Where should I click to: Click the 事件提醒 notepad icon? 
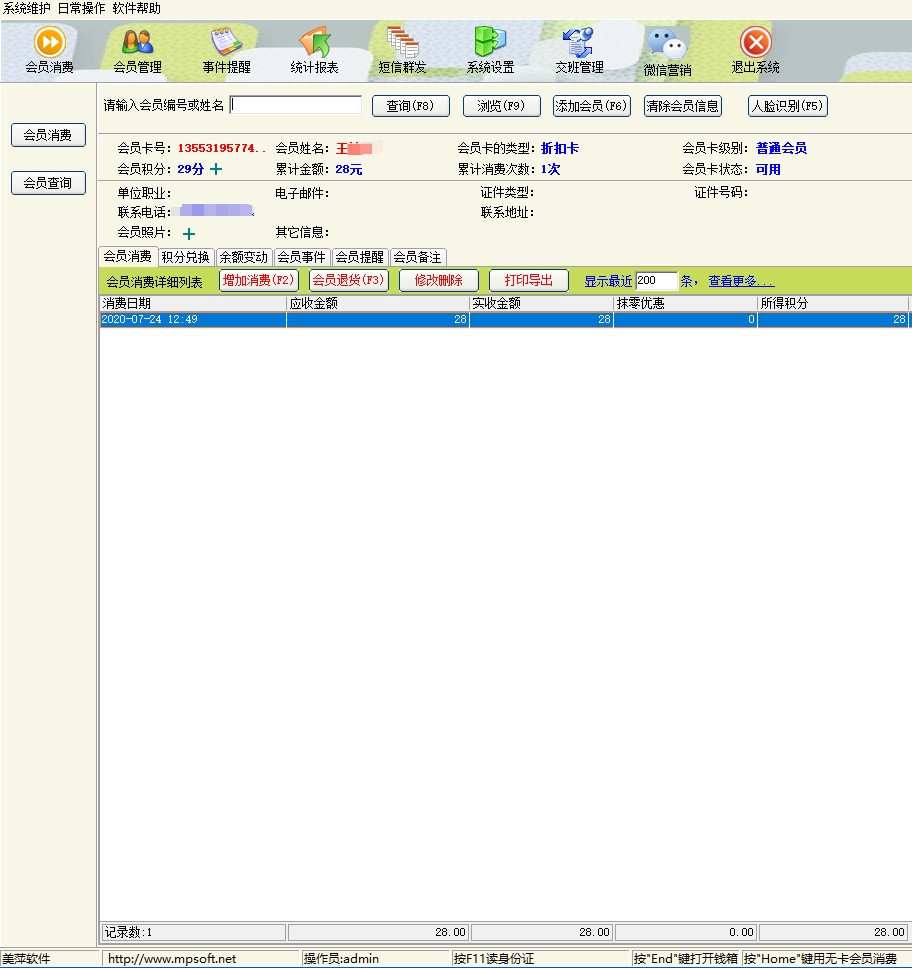pyautogui.click(x=226, y=43)
